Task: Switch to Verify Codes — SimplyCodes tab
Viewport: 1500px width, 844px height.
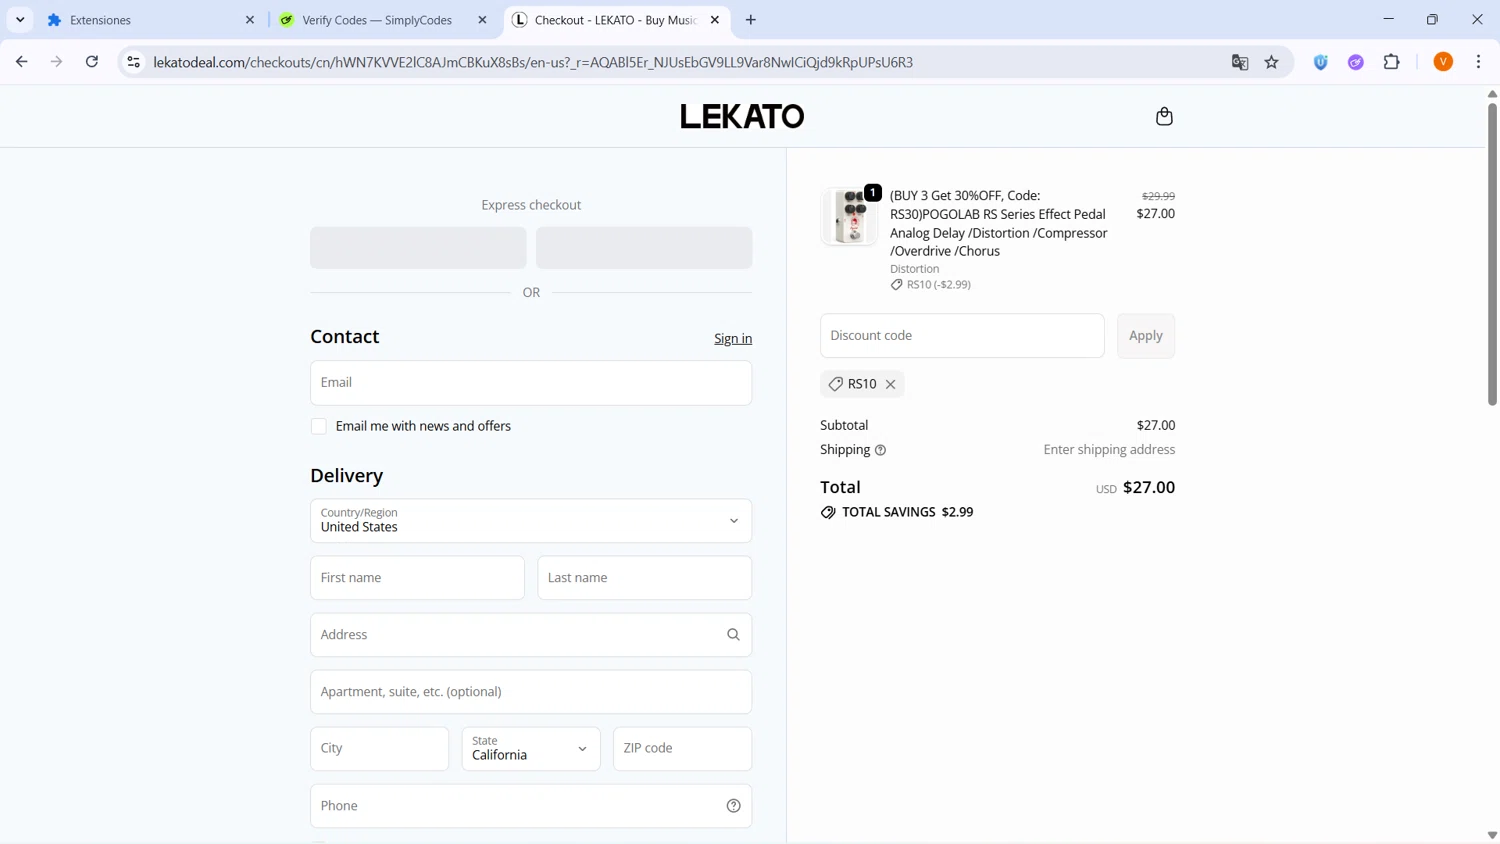Action: tap(384, 20)
